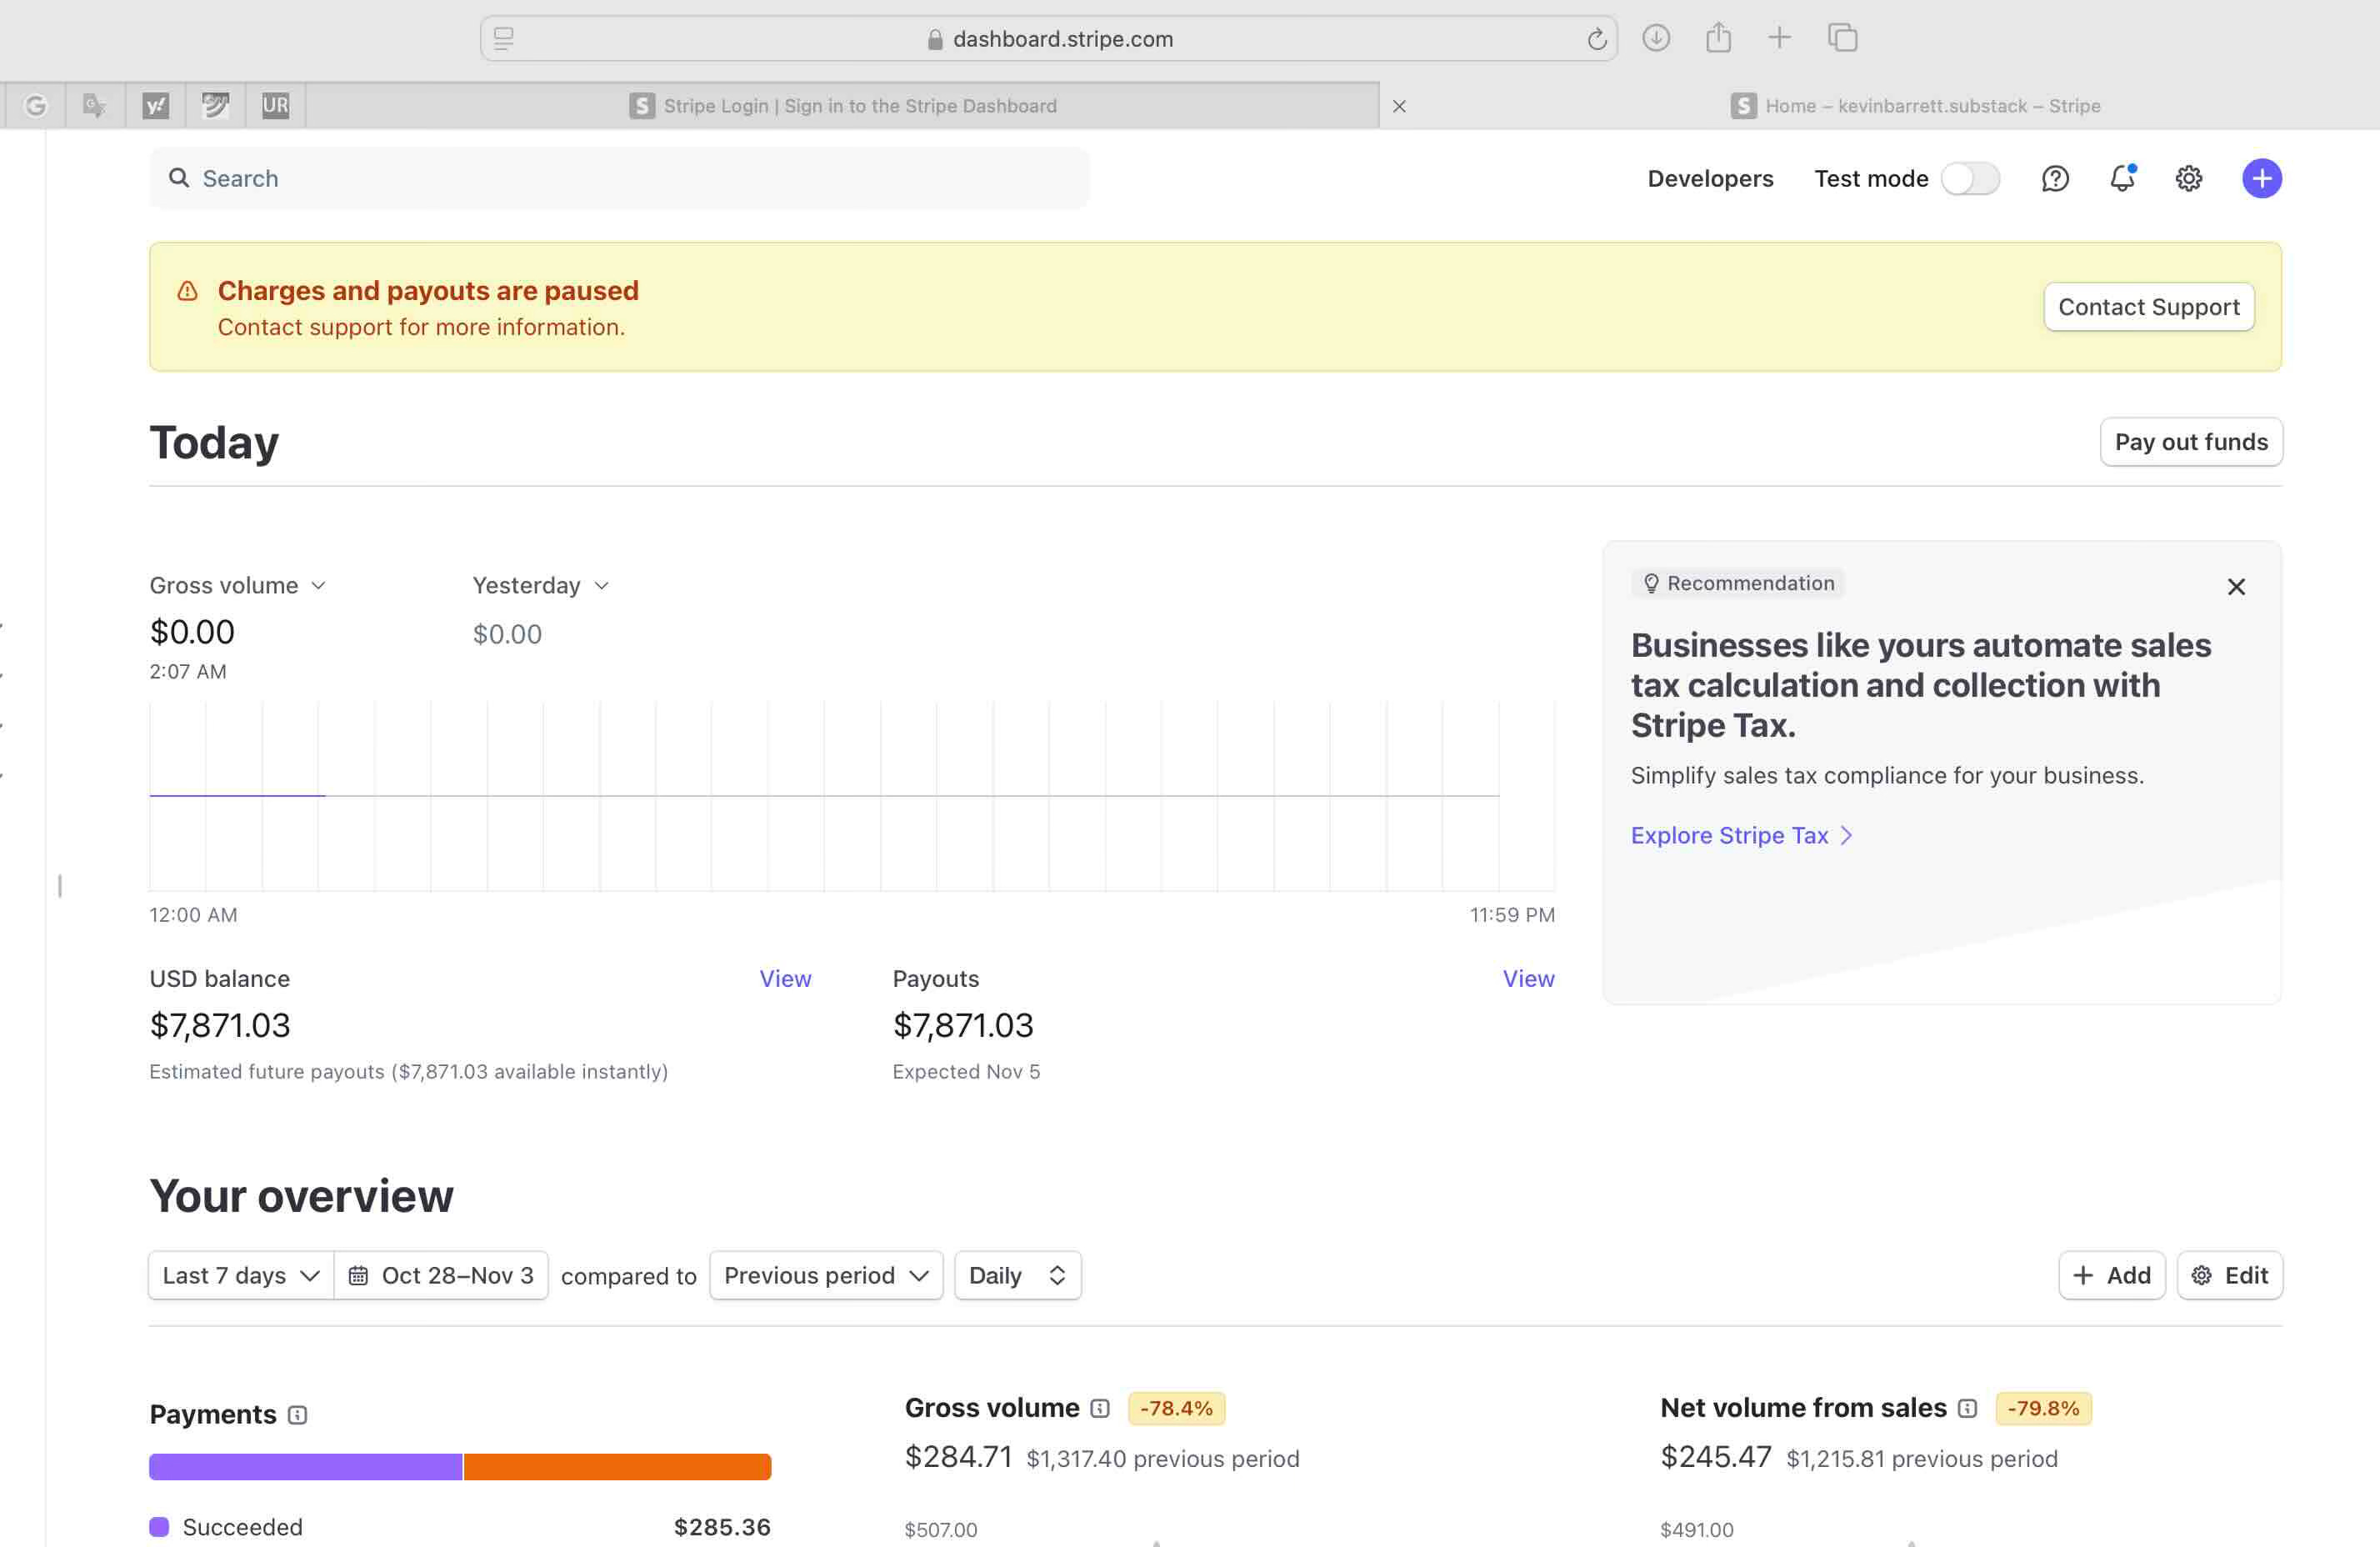Change the Daily granularity selector
The width and height of the screenshot is (2380, 1547).
(1017, 1276)
